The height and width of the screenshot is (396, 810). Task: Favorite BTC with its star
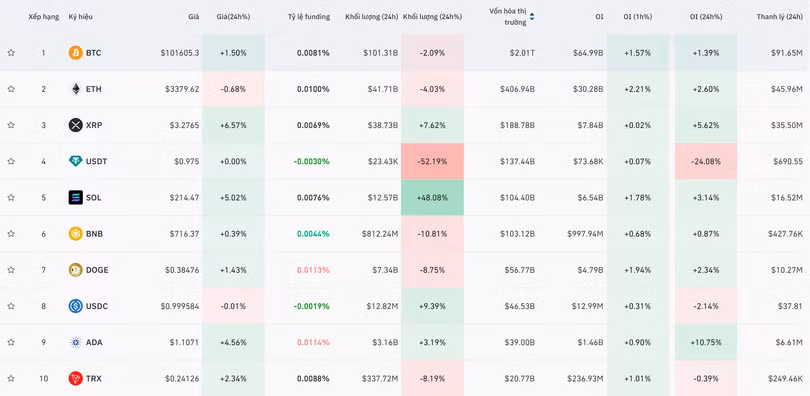pos(11,53)
